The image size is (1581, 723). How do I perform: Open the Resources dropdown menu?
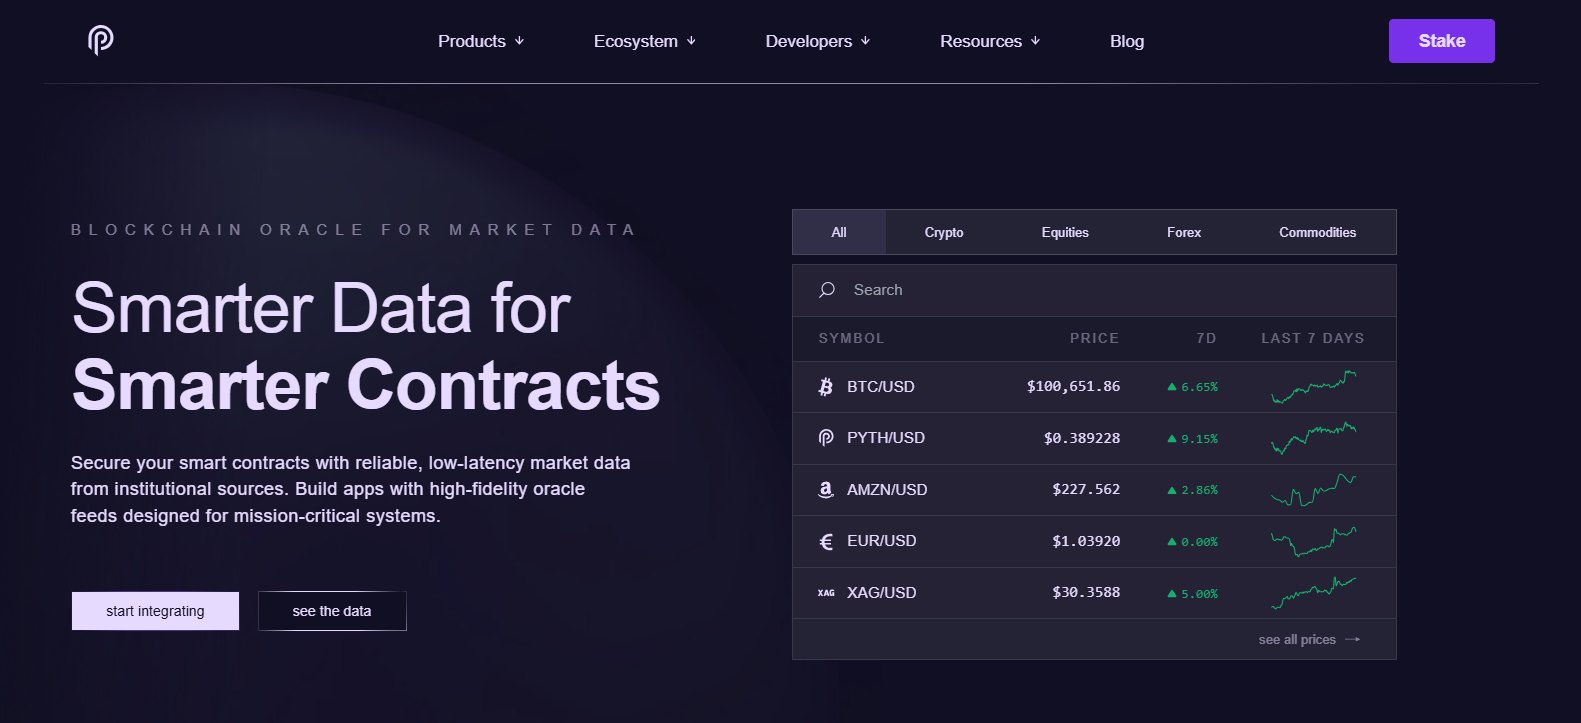pos(990,41)
